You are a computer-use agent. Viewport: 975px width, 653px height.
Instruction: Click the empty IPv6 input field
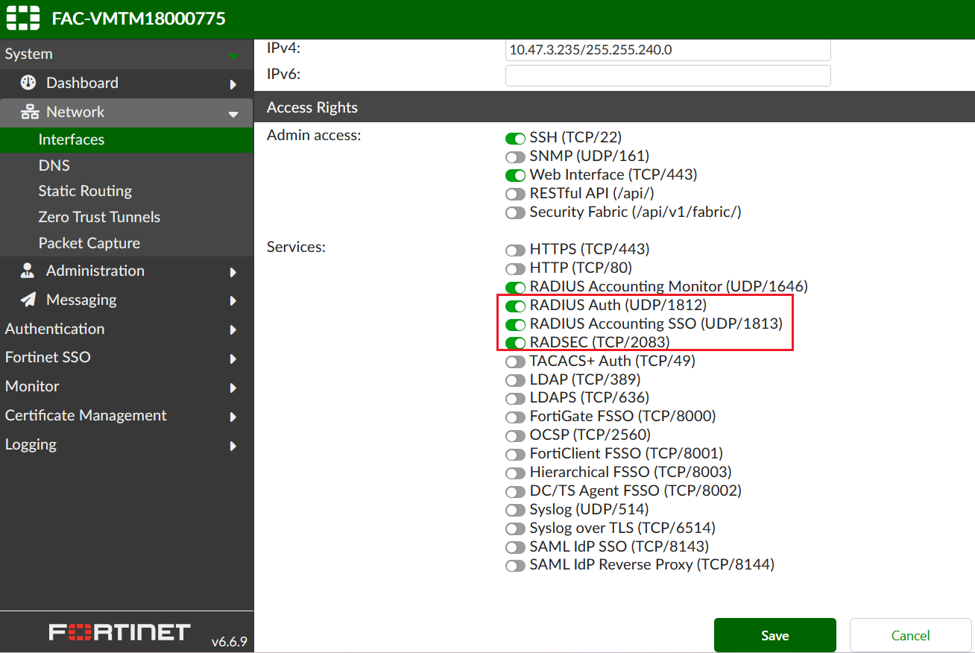[668, 76]
